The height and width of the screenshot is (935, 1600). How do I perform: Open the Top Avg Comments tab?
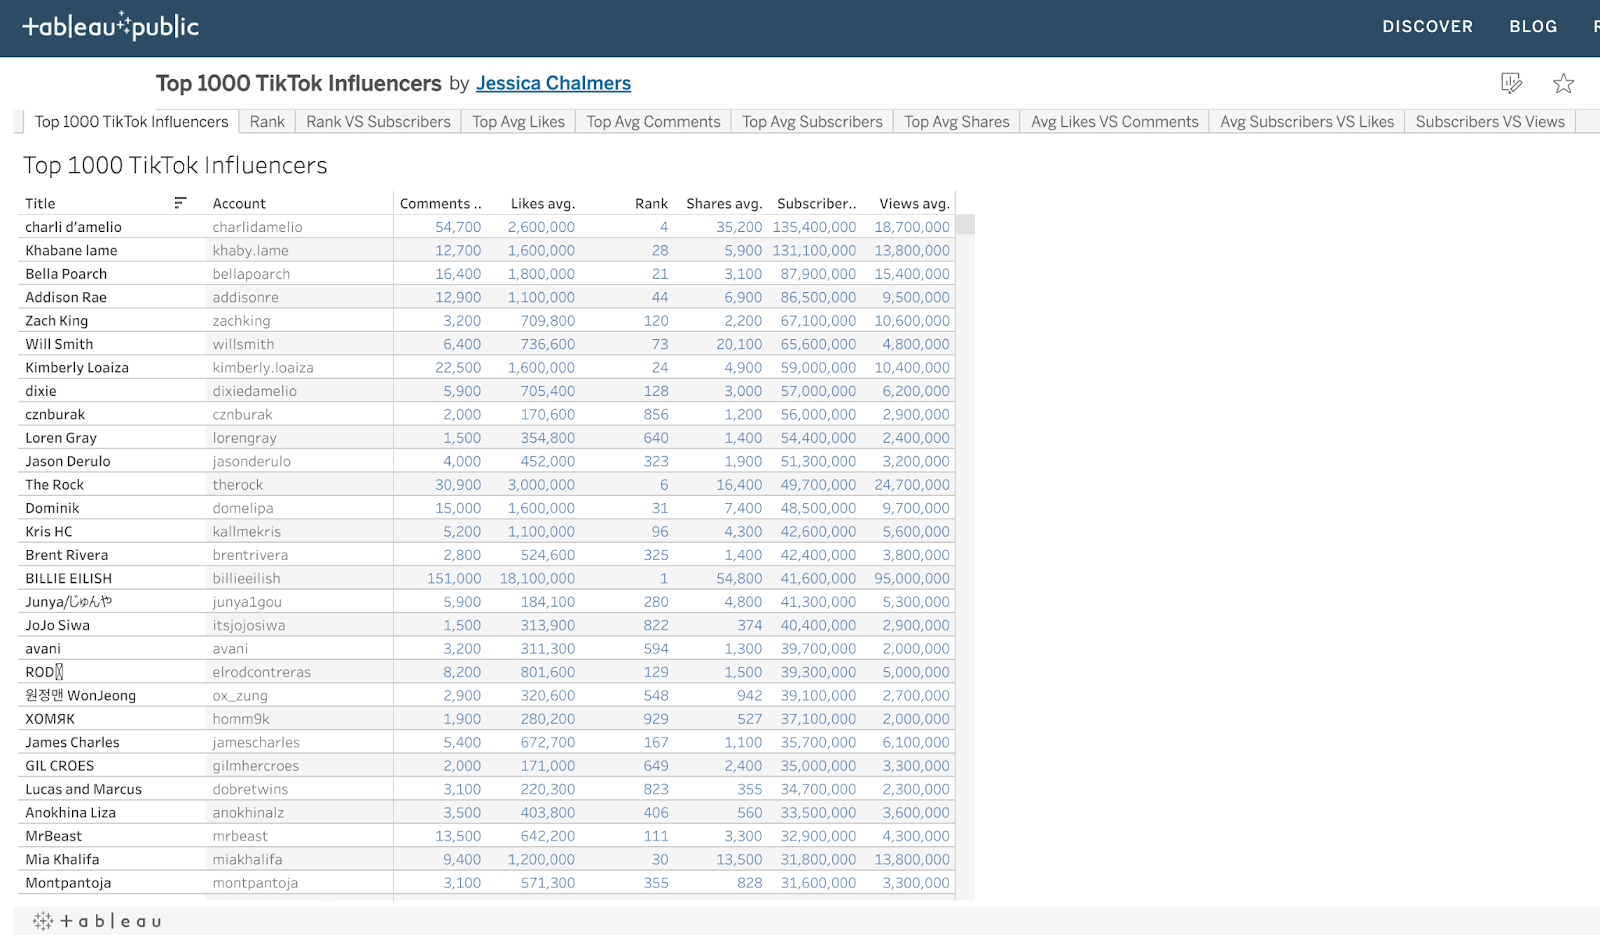(653, 122)
